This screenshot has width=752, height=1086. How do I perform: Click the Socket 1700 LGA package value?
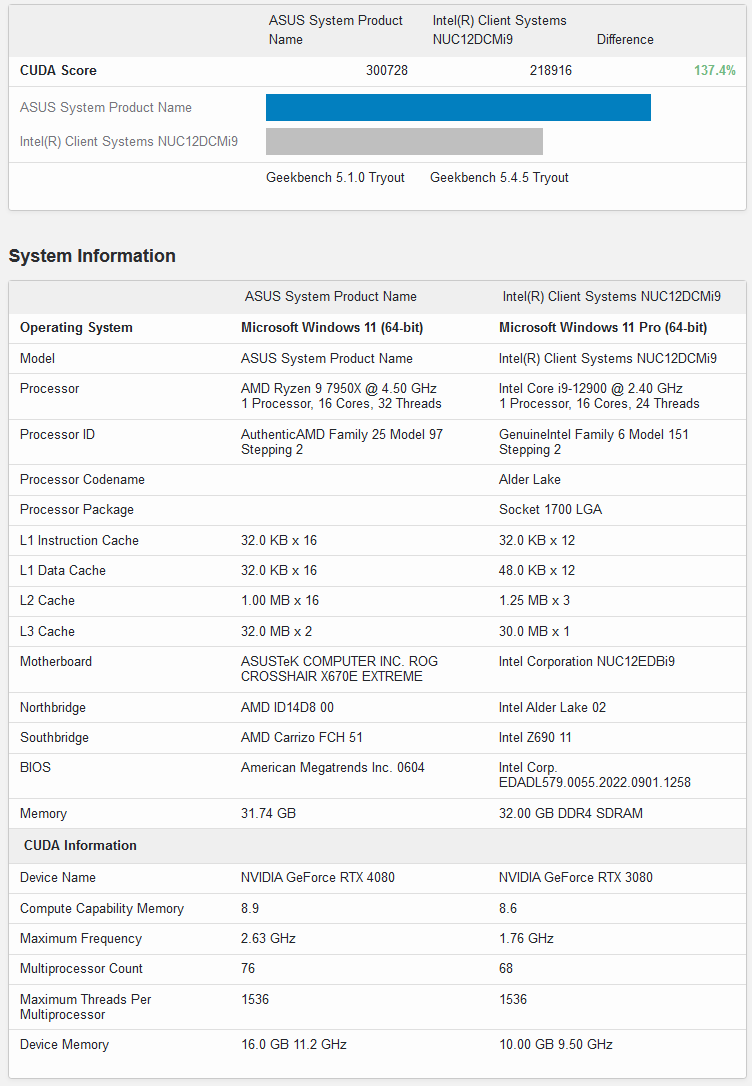click(x=550, y=510)
